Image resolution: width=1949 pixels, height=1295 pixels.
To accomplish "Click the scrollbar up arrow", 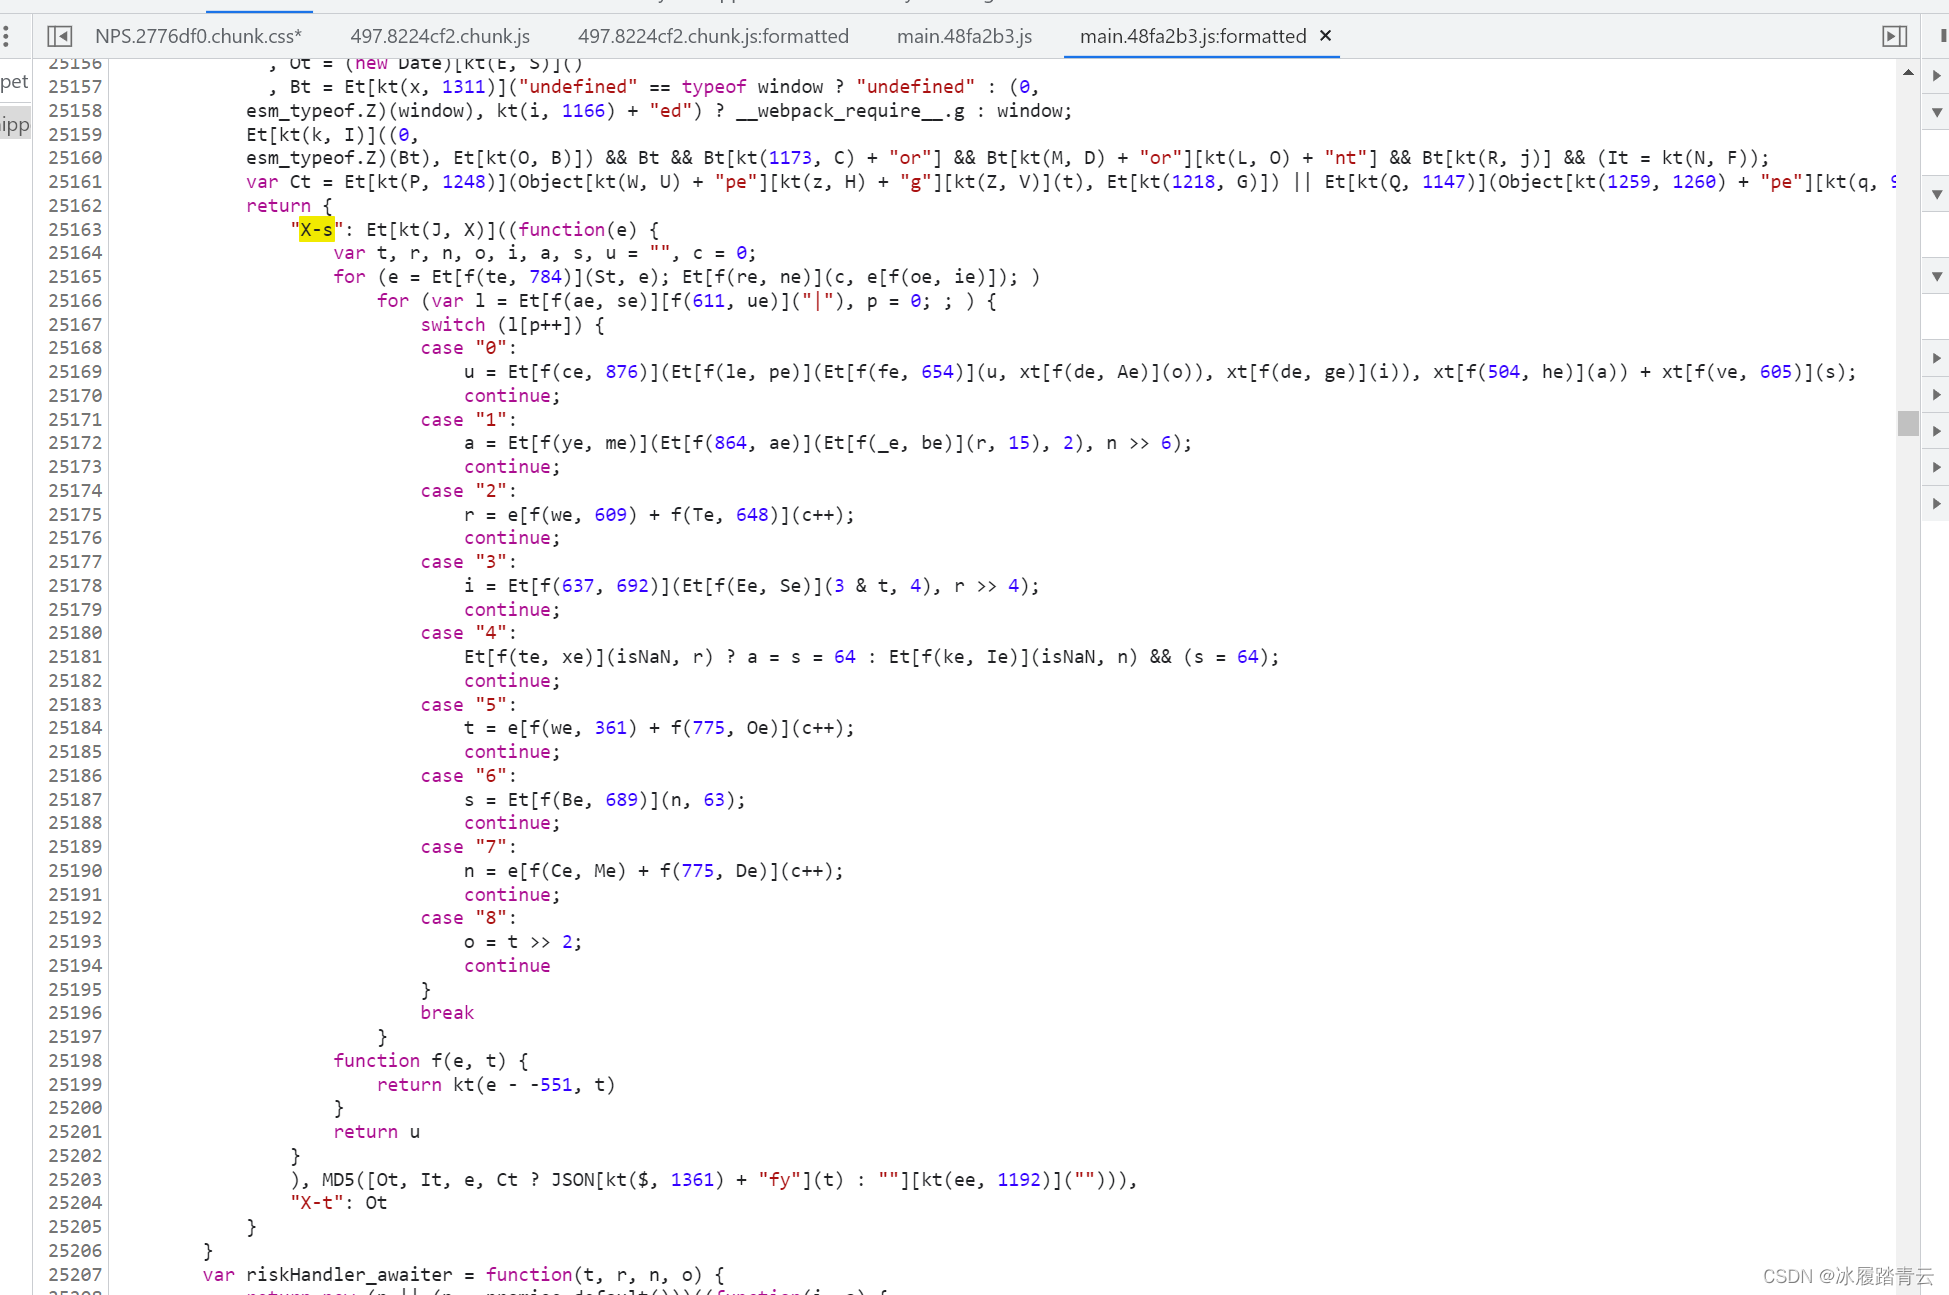I will pyautogui.click(x=1908, y=73).
